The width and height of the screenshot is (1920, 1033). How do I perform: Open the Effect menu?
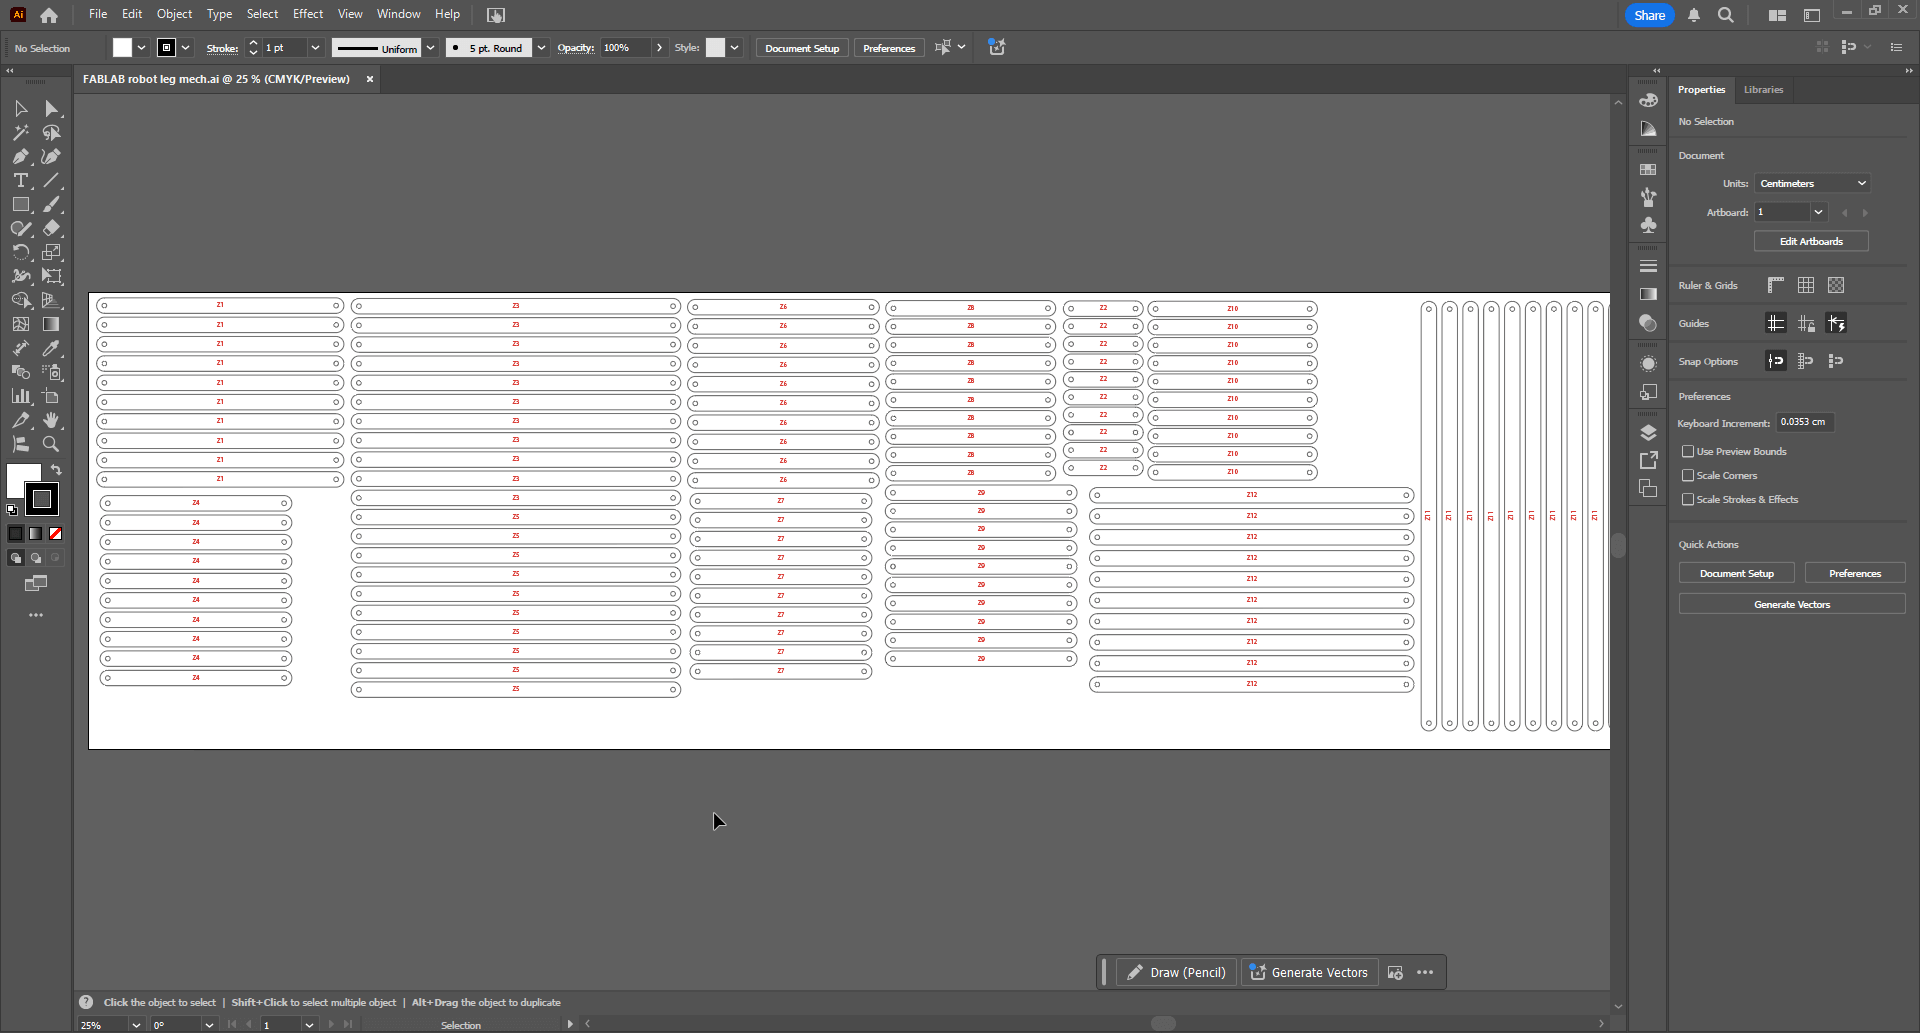pyautogui.click(x=308, y=14)
